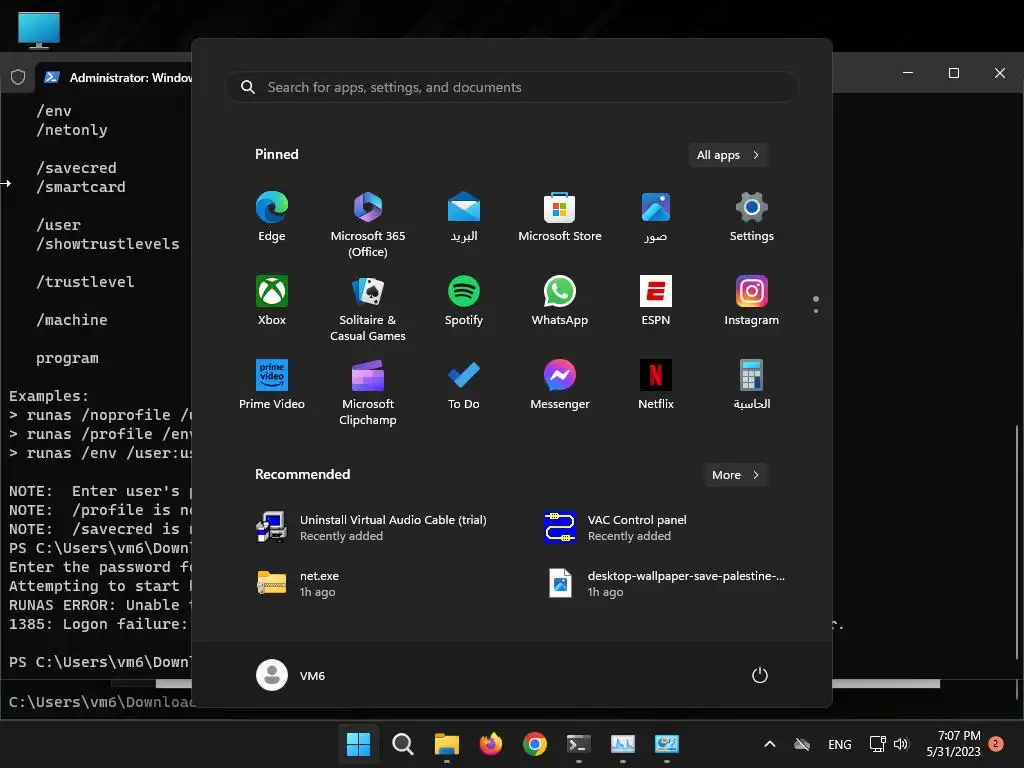The width and height of the screenshot is (1024, 768).
Task: Open the monitoring graph app on taskbar
Action: 622,744
